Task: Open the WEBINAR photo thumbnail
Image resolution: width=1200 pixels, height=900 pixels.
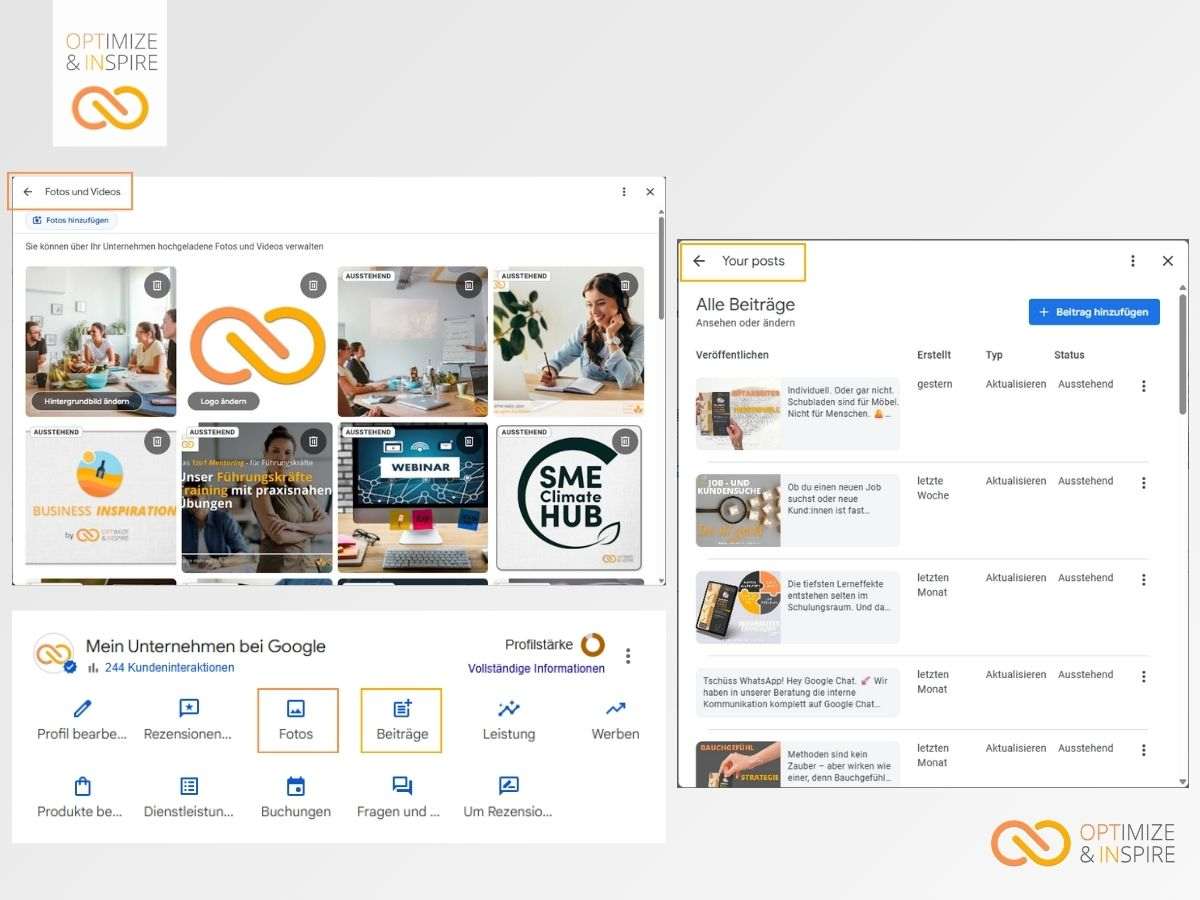Action: [x=413, y=497]
